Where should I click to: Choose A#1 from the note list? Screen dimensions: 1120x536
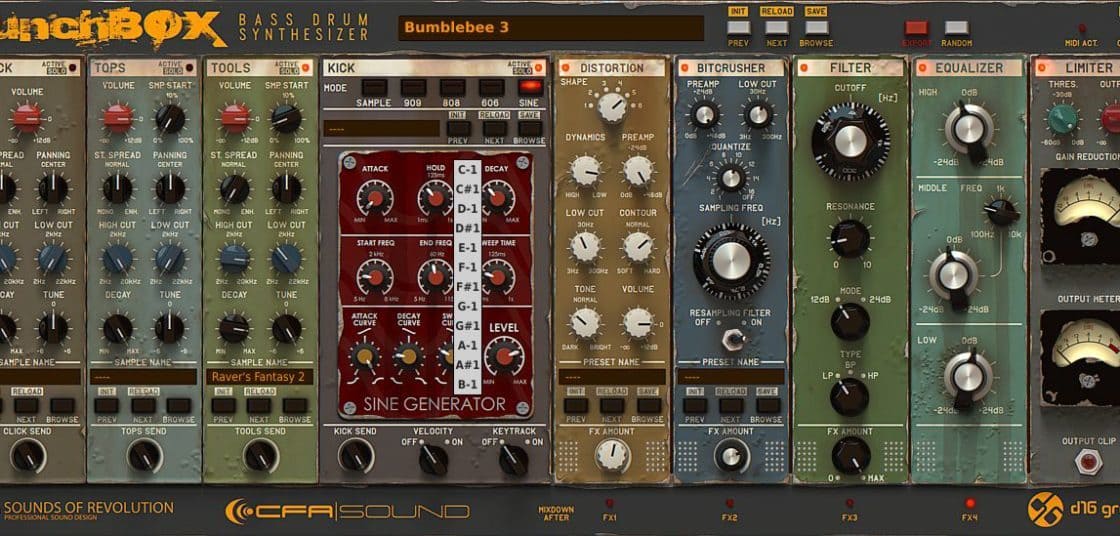point(467,364)
